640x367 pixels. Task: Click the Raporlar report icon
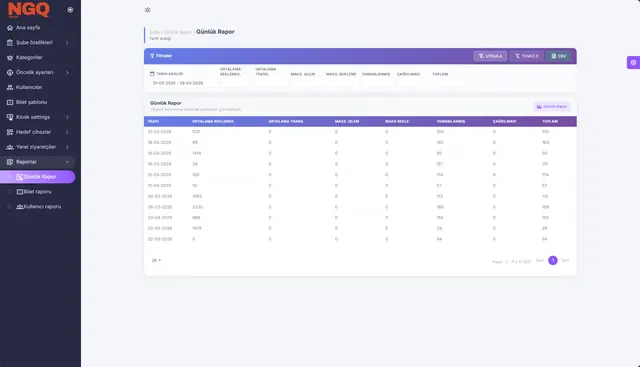point(10,162)
